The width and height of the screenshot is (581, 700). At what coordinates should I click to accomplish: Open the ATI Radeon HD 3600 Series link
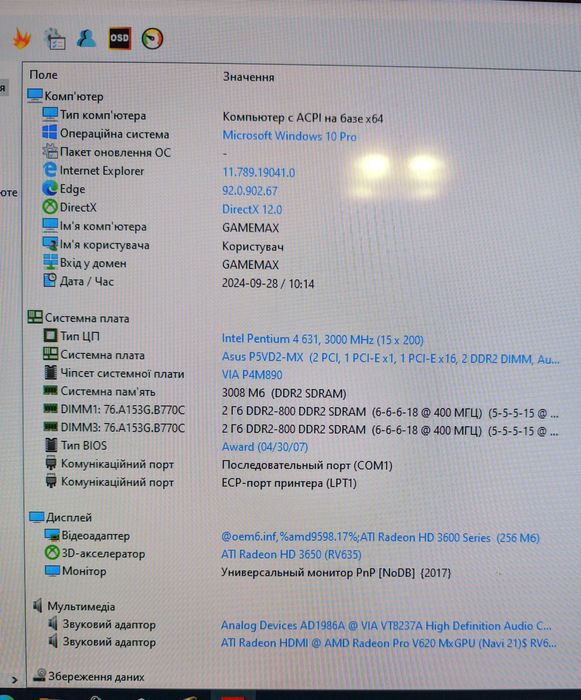(x=380, y=537)
